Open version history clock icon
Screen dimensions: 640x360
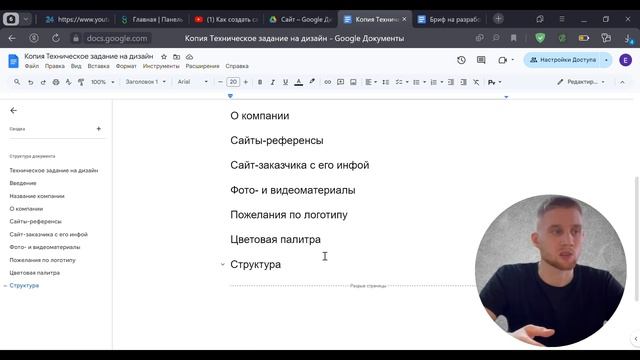461,60
